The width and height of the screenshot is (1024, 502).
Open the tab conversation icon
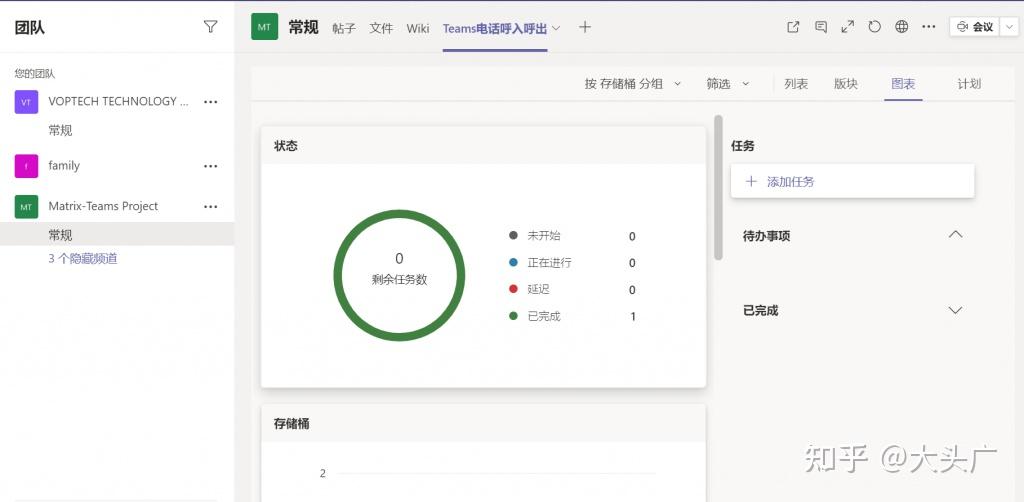point(821,27)
